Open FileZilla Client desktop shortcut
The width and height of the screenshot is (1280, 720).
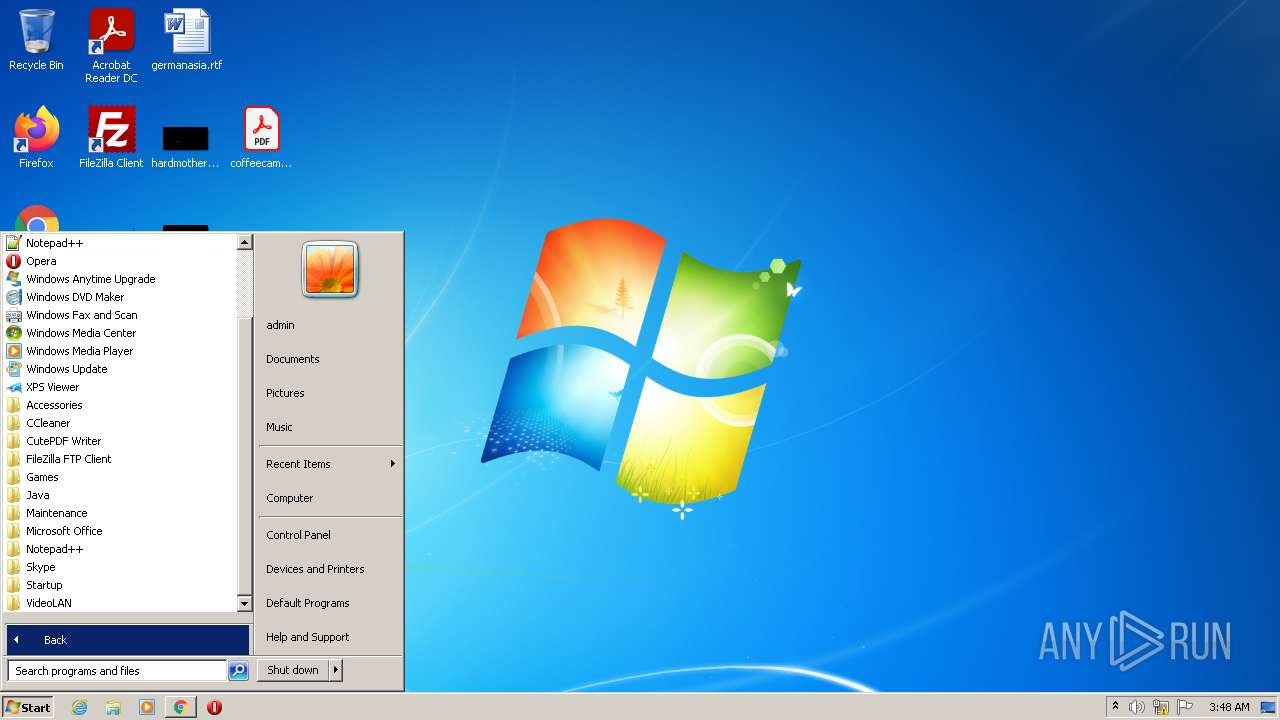point(111,138)
